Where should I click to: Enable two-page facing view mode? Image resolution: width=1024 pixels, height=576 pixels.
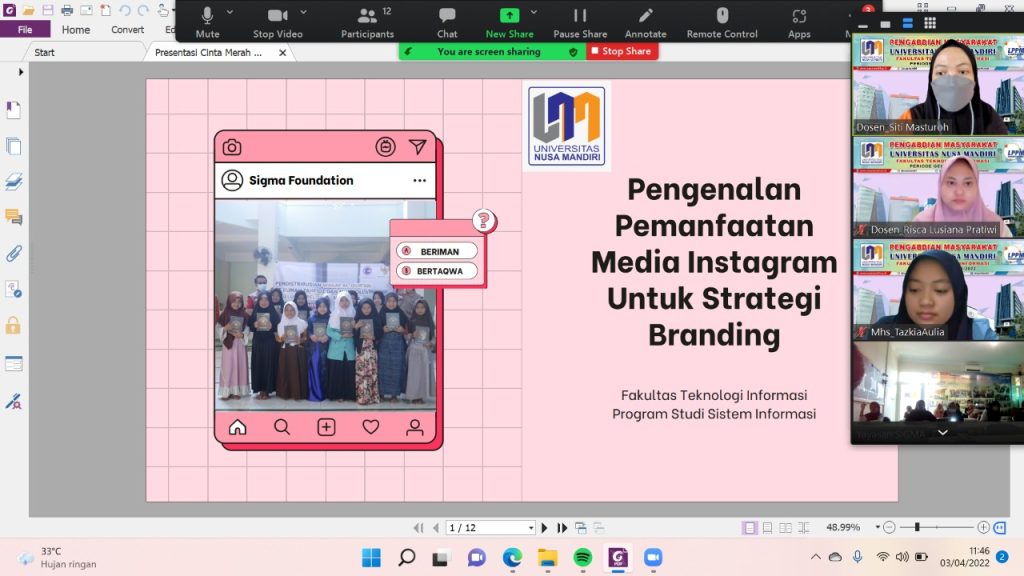tap(786, 528)
